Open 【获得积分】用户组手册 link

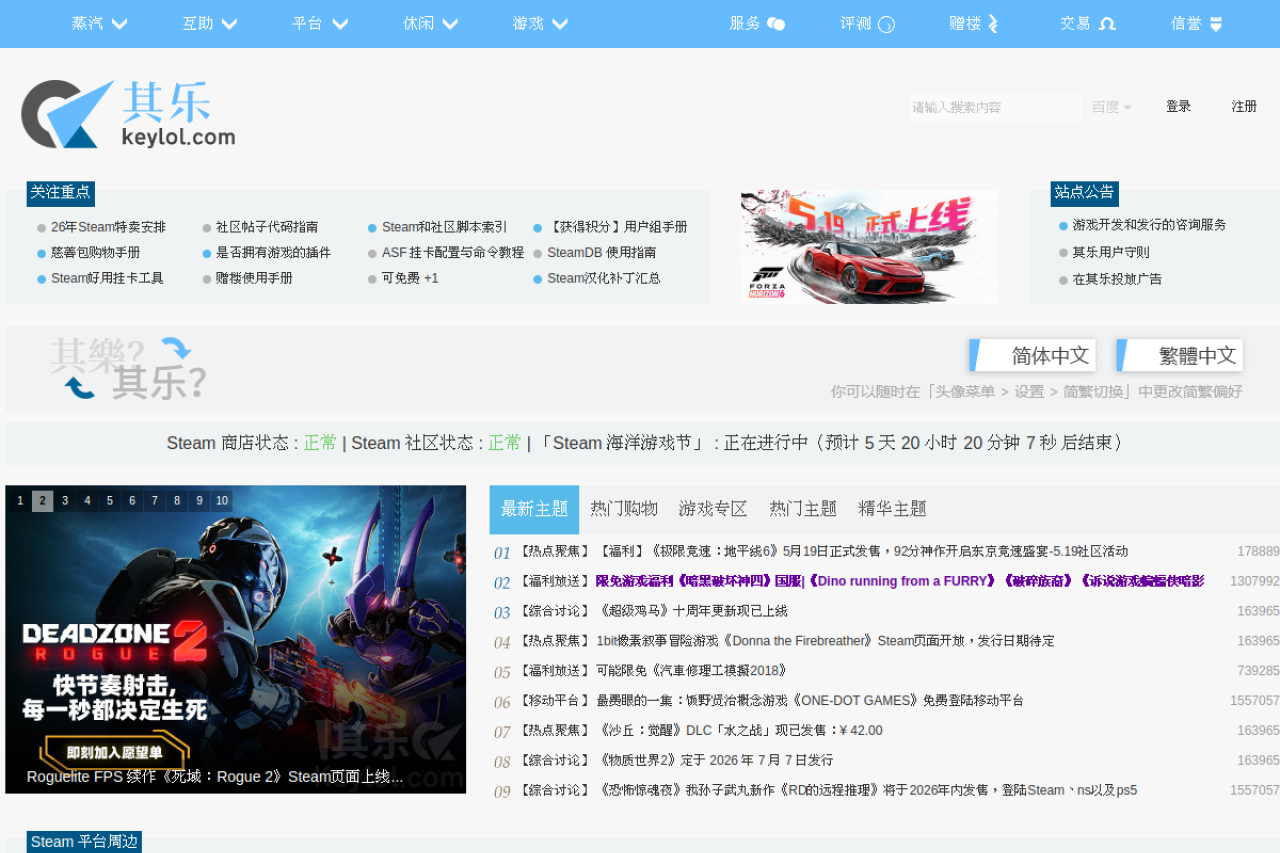pyautogui.click(x=617, y=227)
